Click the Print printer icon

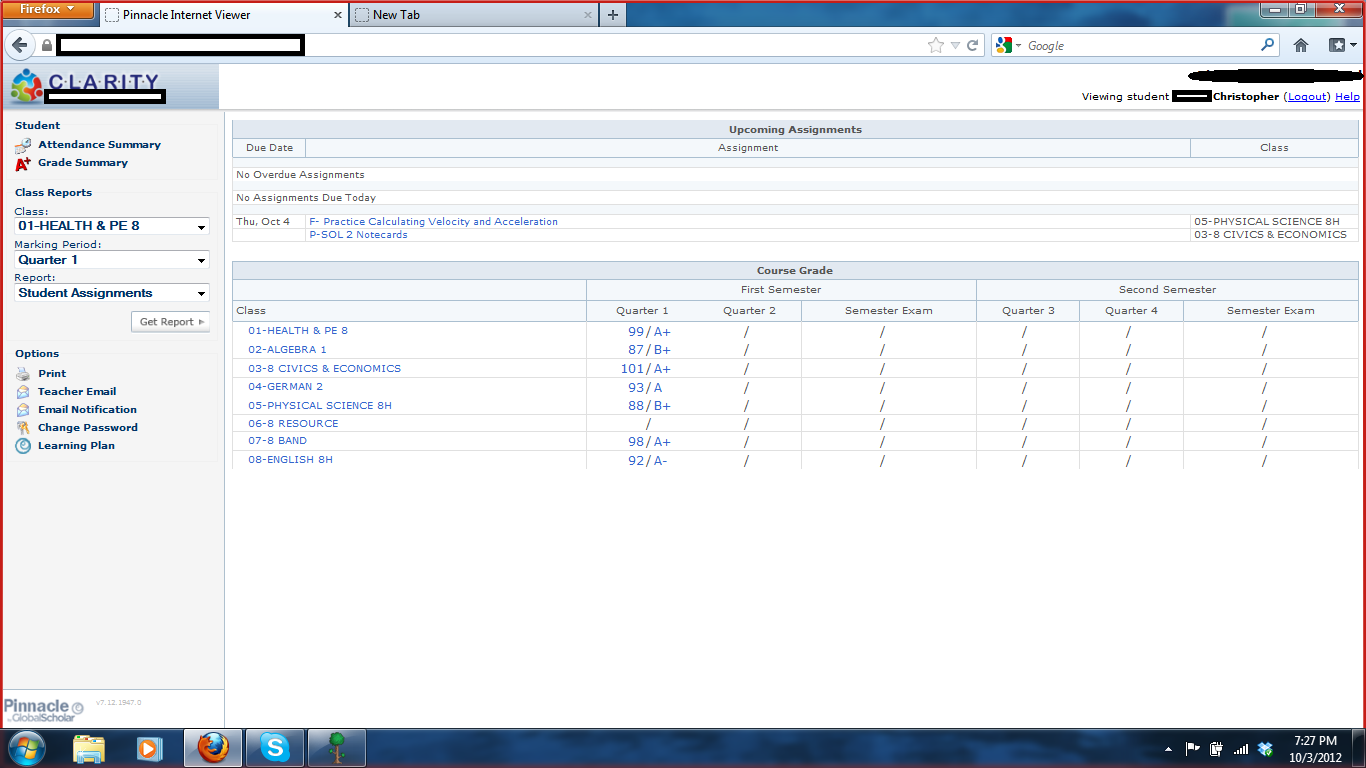(x=23, y=374)
